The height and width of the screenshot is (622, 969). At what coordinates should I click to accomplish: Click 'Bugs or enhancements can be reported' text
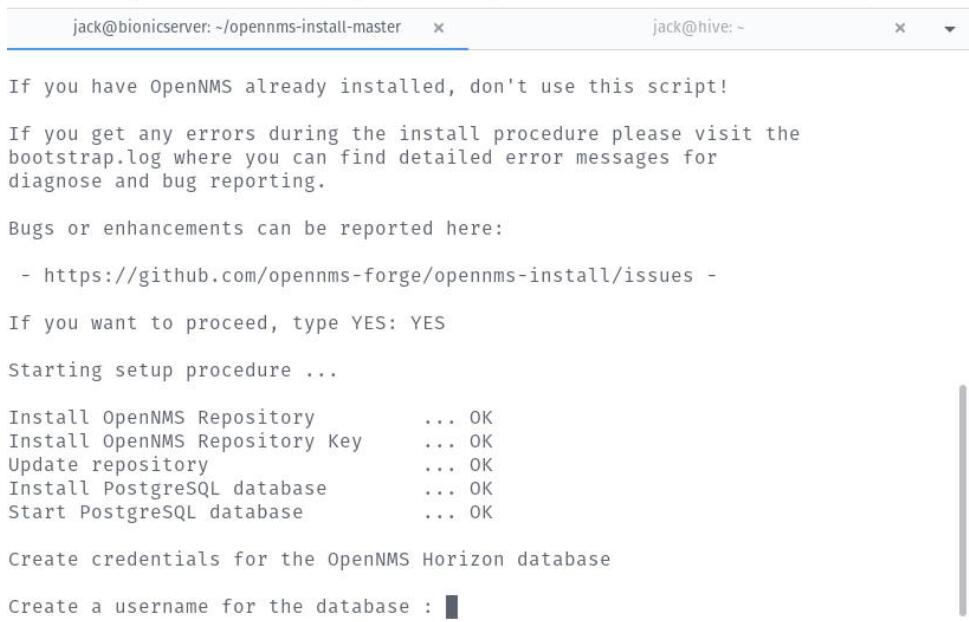tap(221, 228)
